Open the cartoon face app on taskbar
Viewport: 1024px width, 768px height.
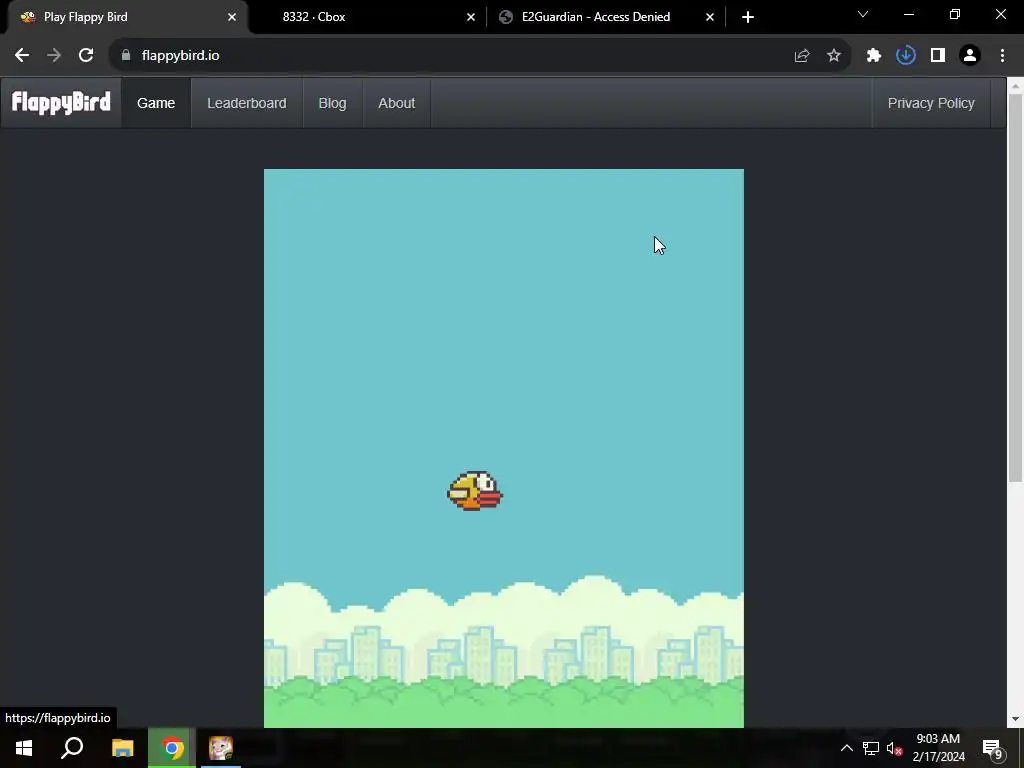click(221, 748)
